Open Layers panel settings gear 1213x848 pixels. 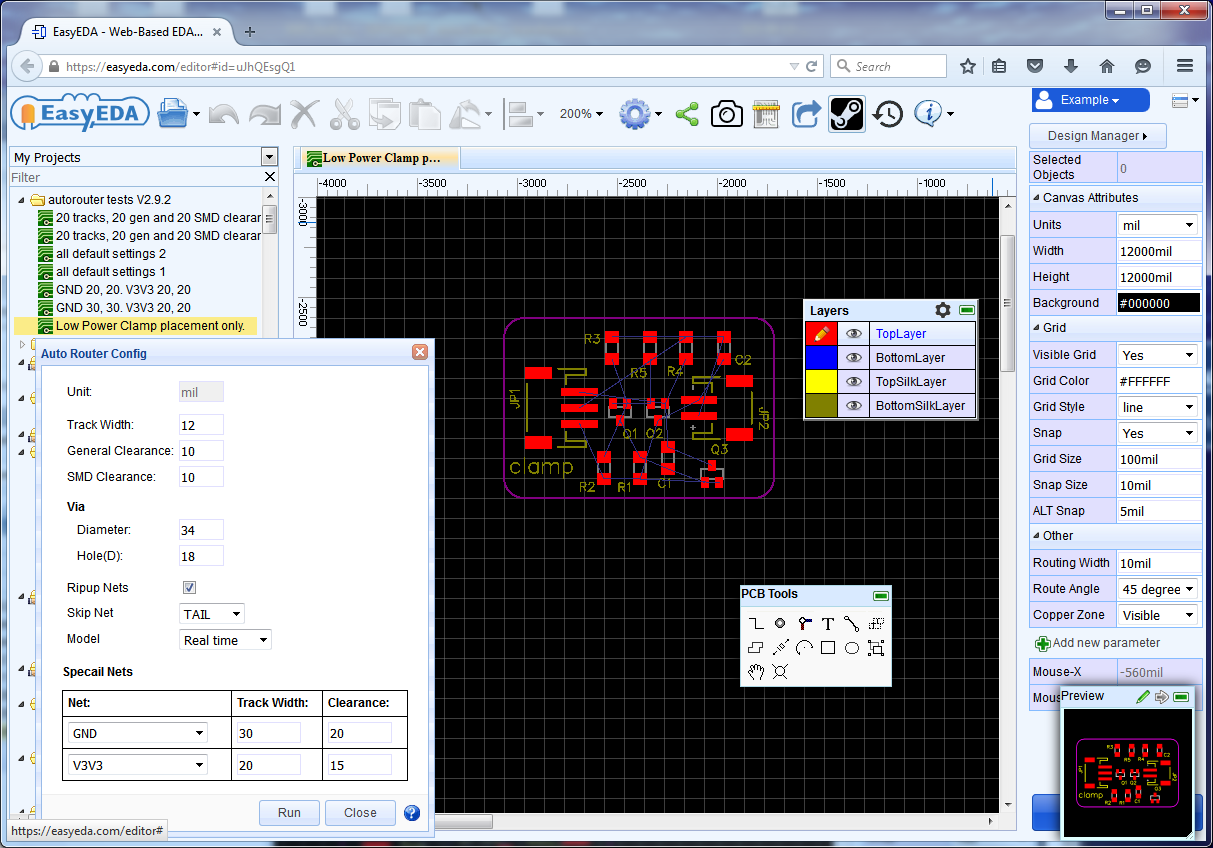[942, 311]
